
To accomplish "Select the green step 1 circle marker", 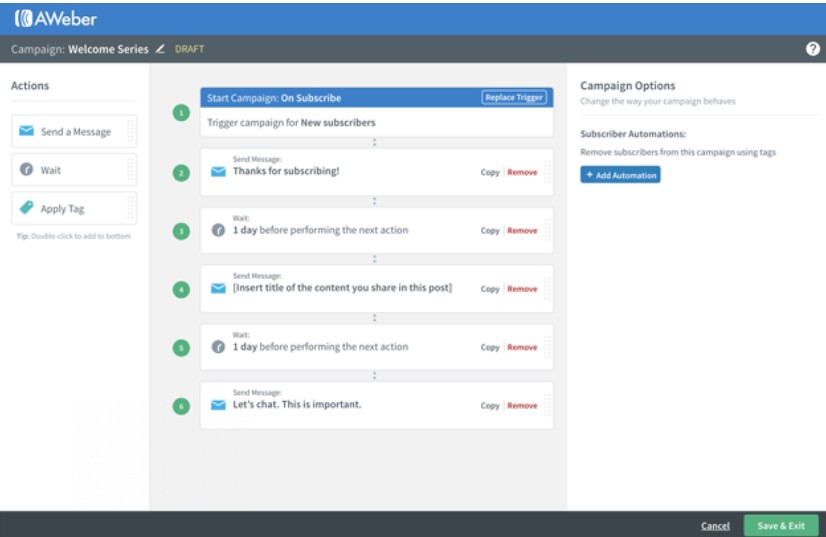I will (x=181, y=115).
